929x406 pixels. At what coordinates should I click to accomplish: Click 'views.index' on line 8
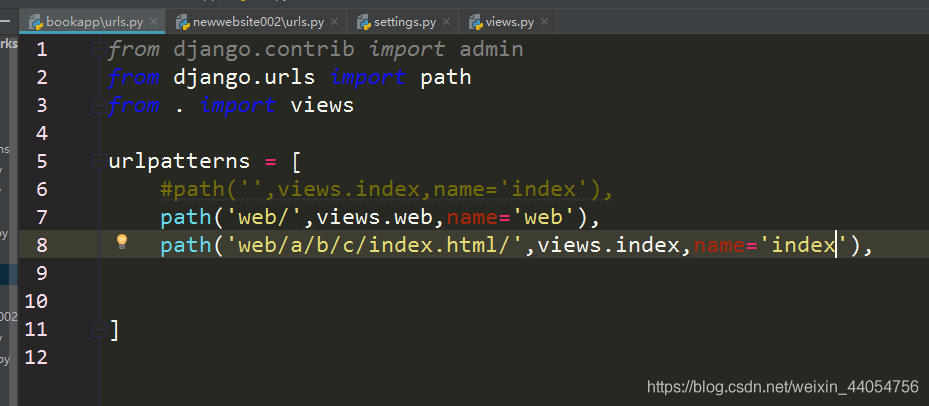pyautogui.click(x=609, y=245)
